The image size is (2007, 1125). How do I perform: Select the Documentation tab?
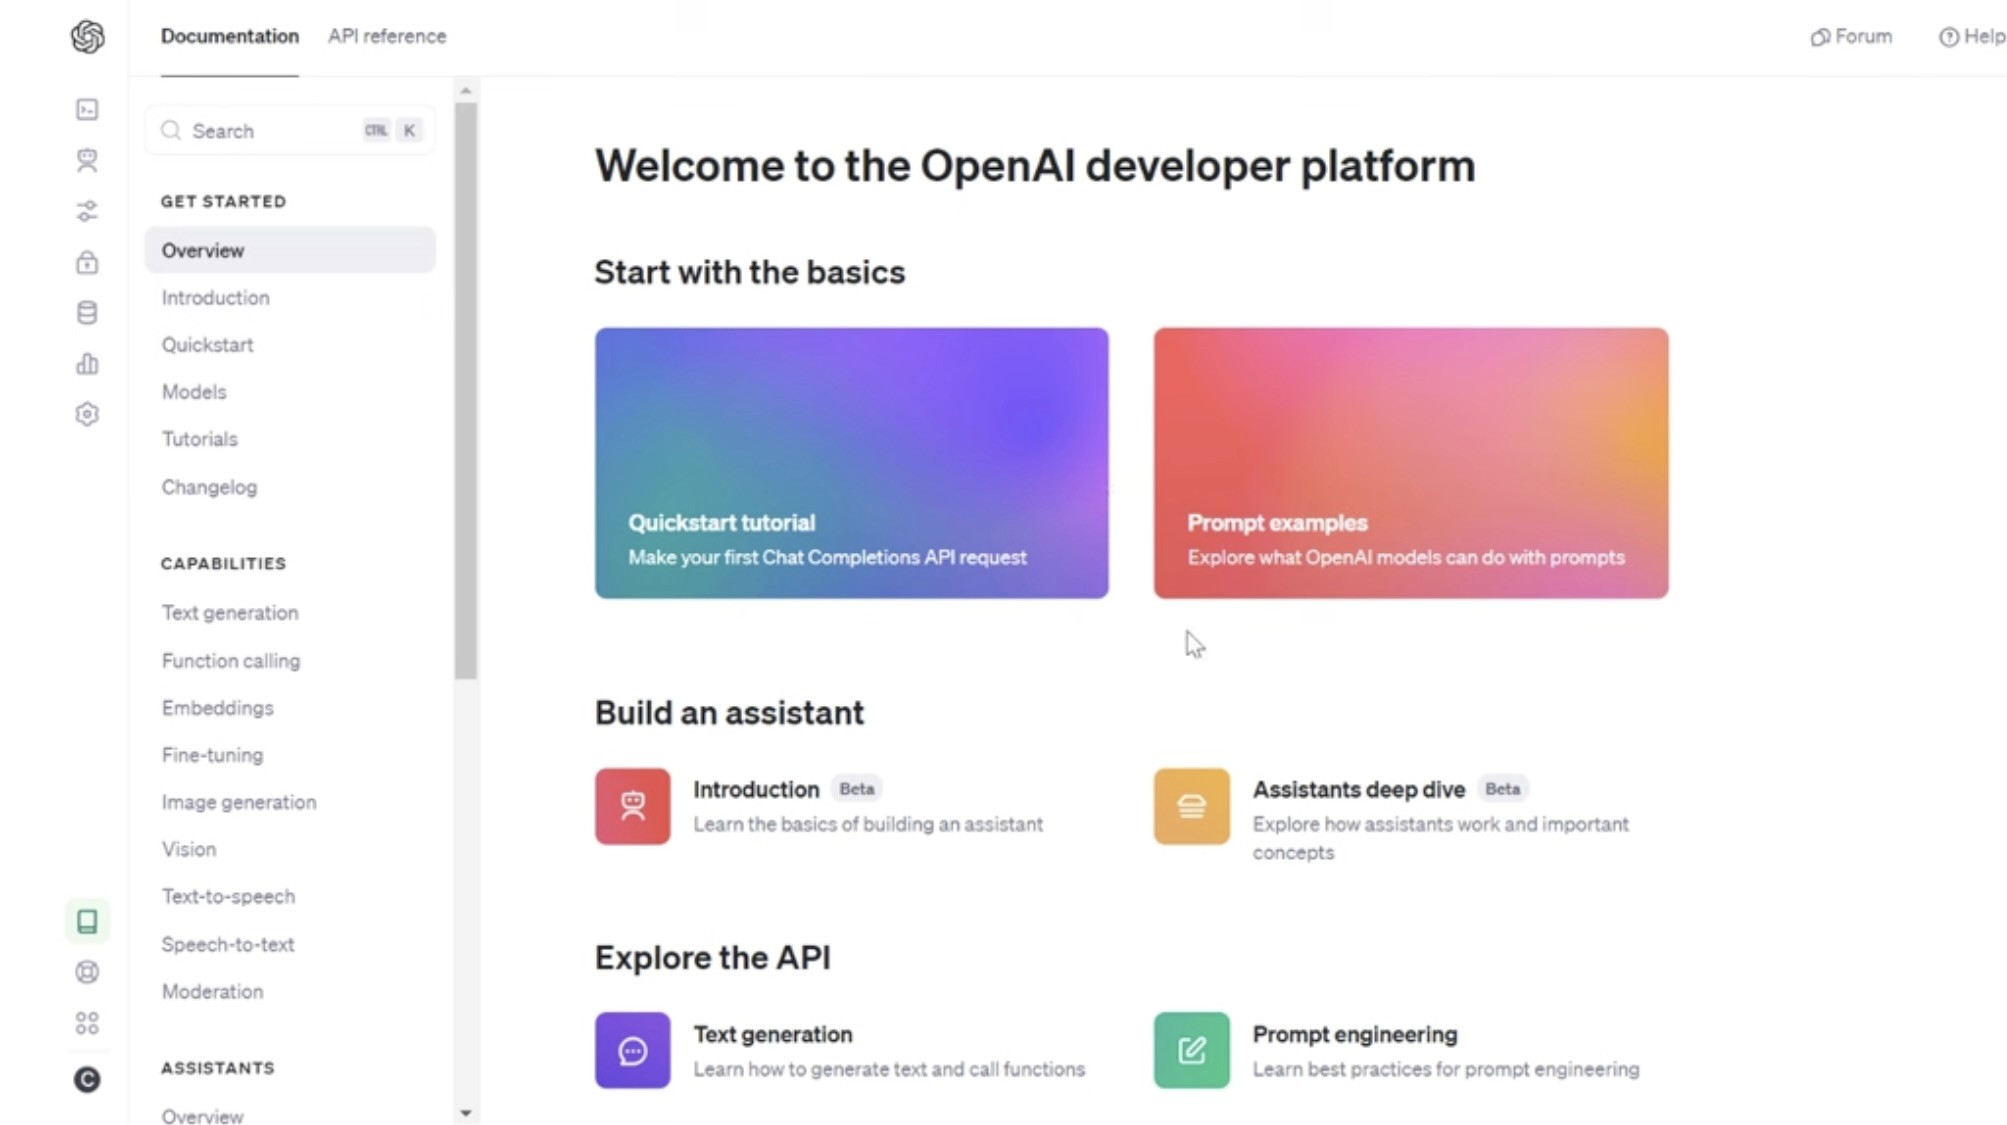tap(229, 36)
